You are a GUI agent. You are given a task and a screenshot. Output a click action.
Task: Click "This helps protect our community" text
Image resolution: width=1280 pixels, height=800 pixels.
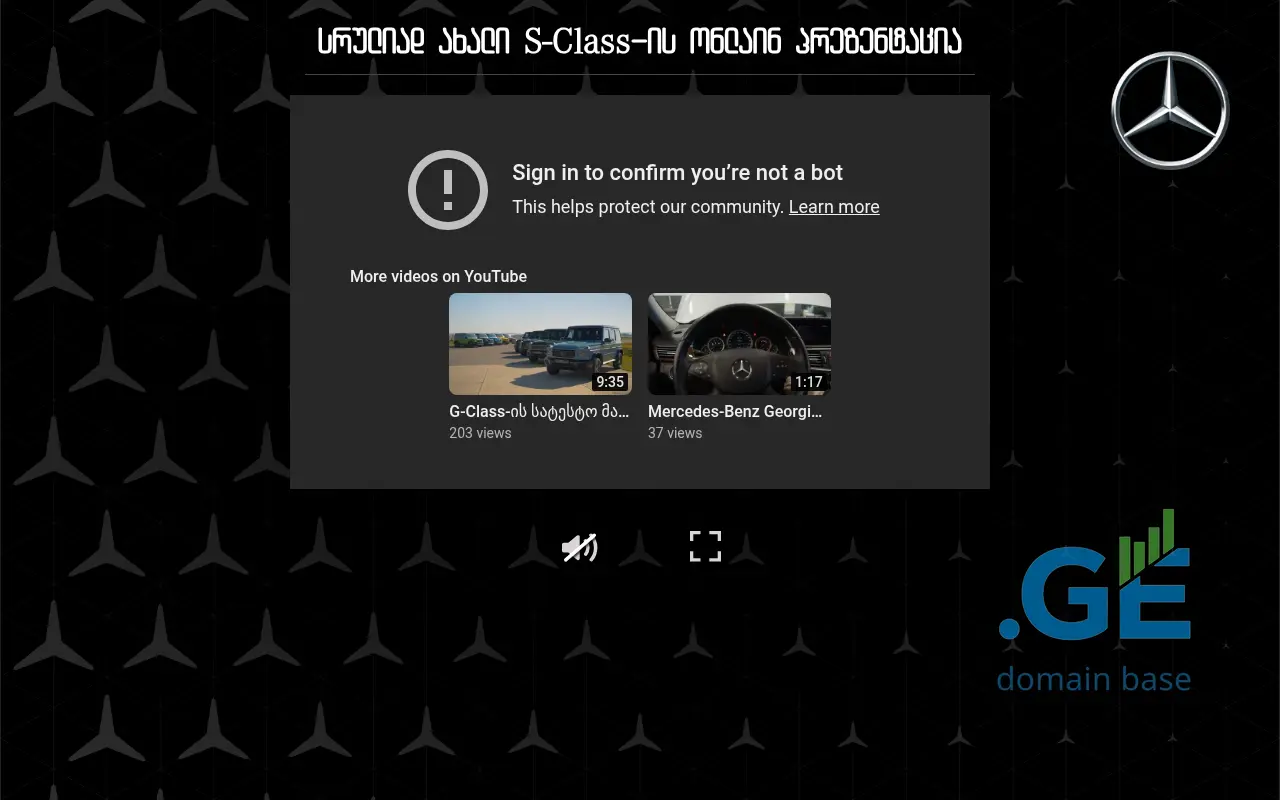[x=648, y=207]
